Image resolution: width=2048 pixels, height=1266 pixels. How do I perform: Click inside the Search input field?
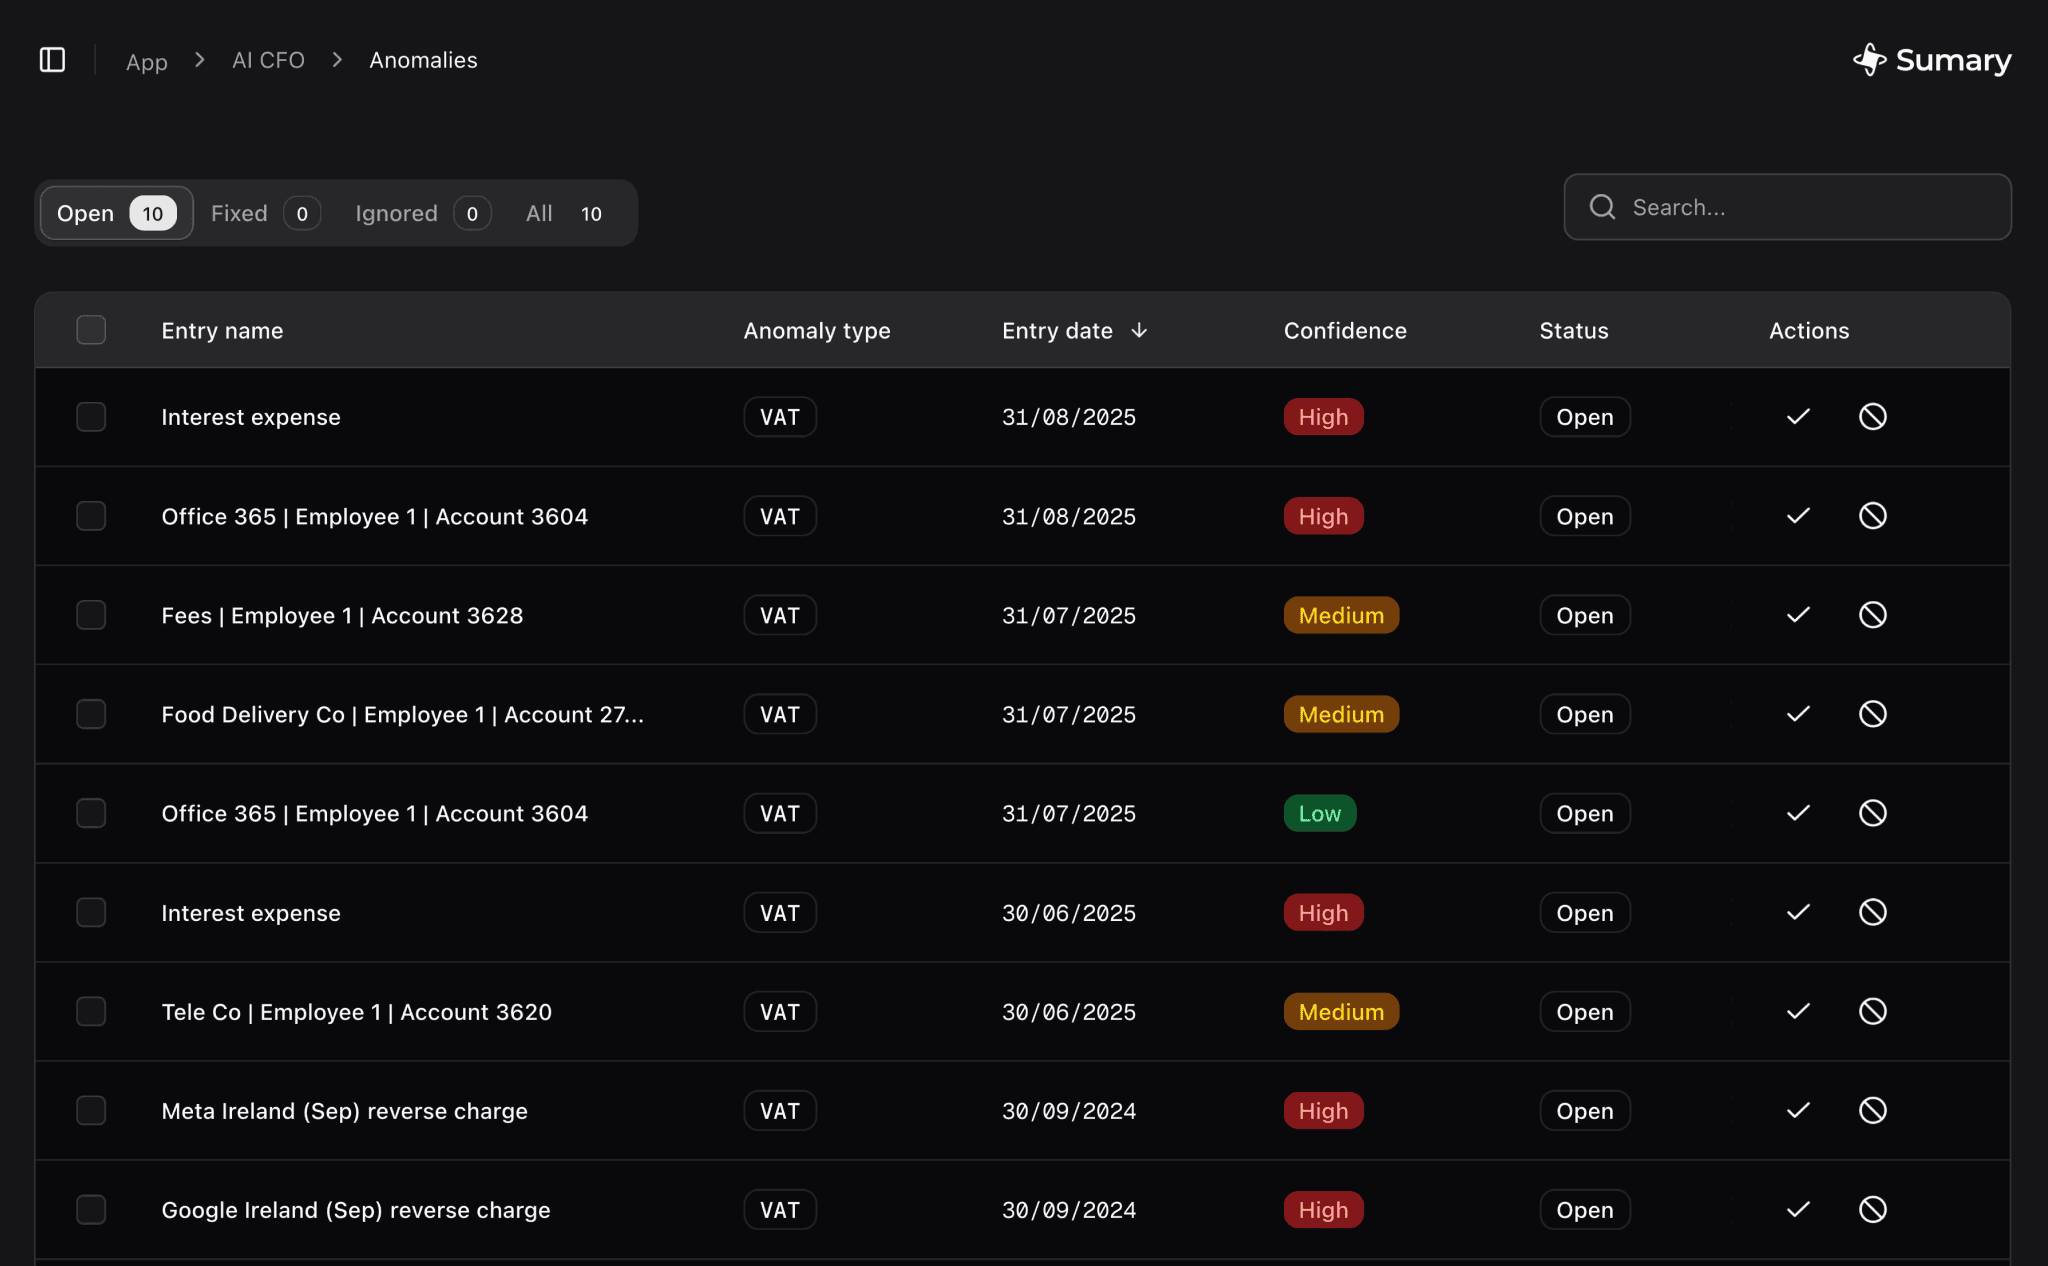1790,207
